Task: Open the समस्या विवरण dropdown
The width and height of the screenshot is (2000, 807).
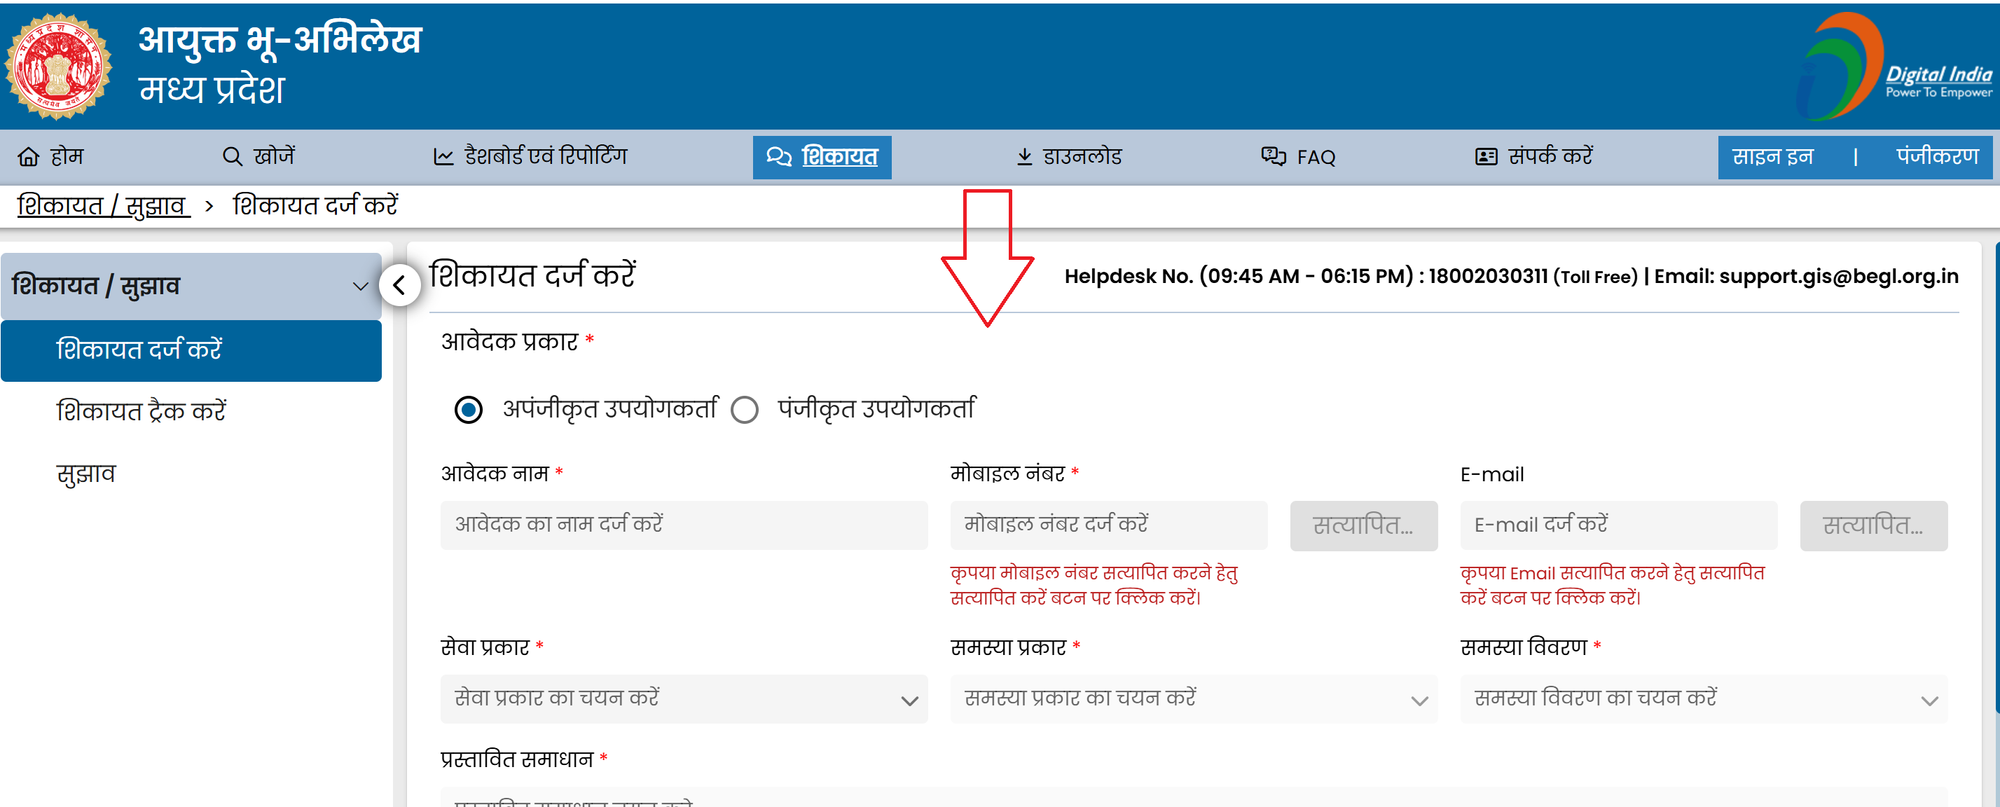Action: tap(1704, 699)
